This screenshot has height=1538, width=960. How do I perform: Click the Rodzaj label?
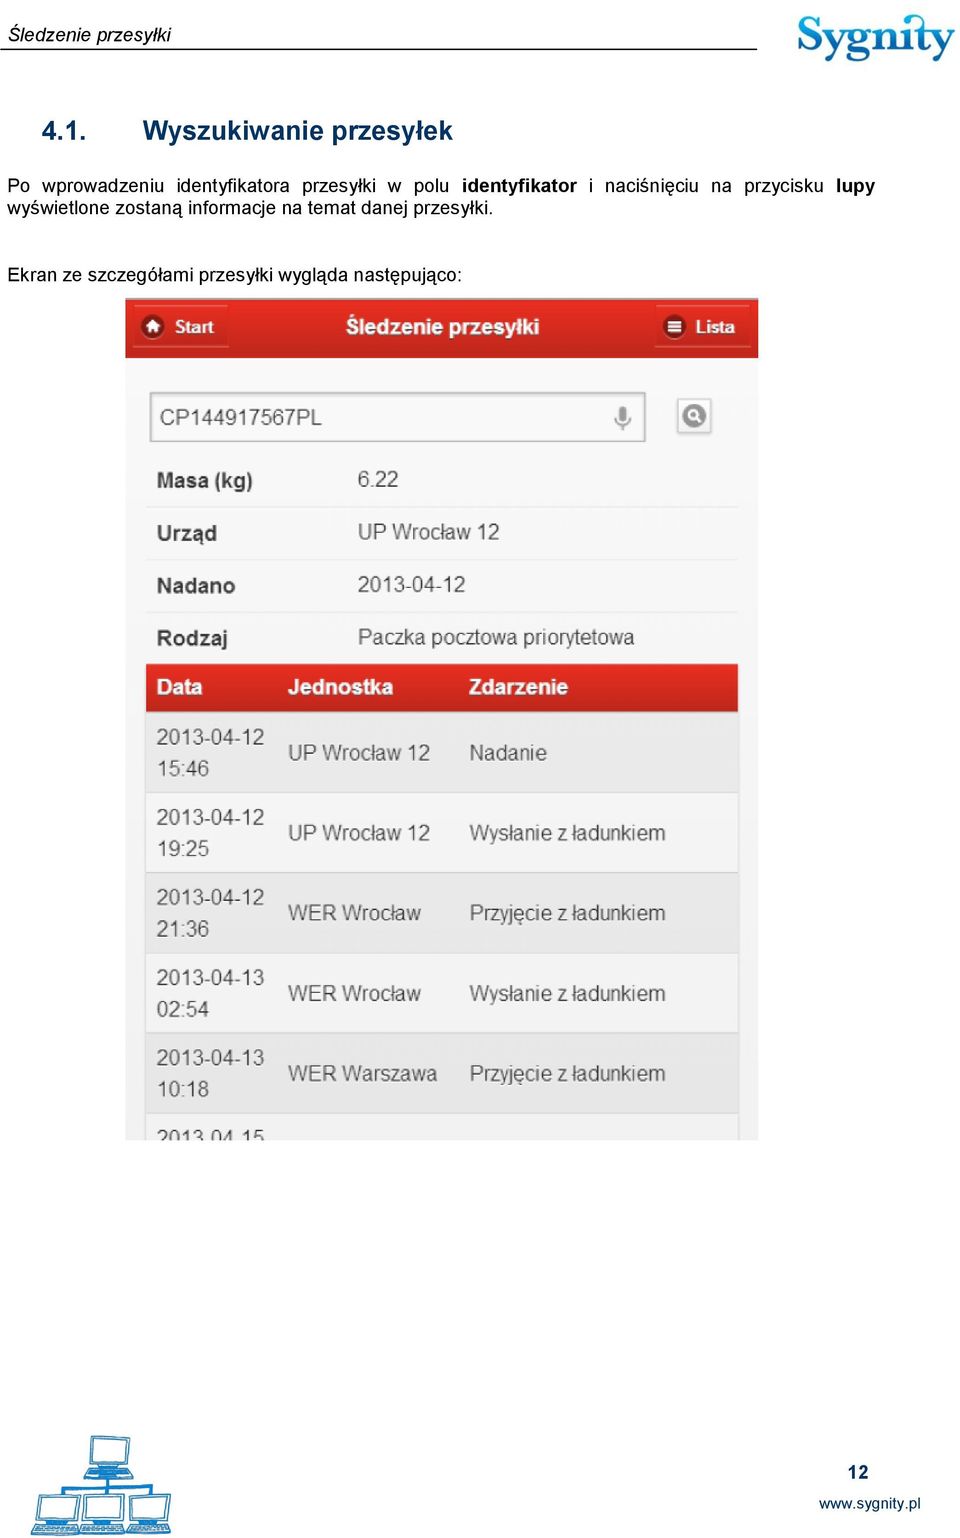point(192,638)
